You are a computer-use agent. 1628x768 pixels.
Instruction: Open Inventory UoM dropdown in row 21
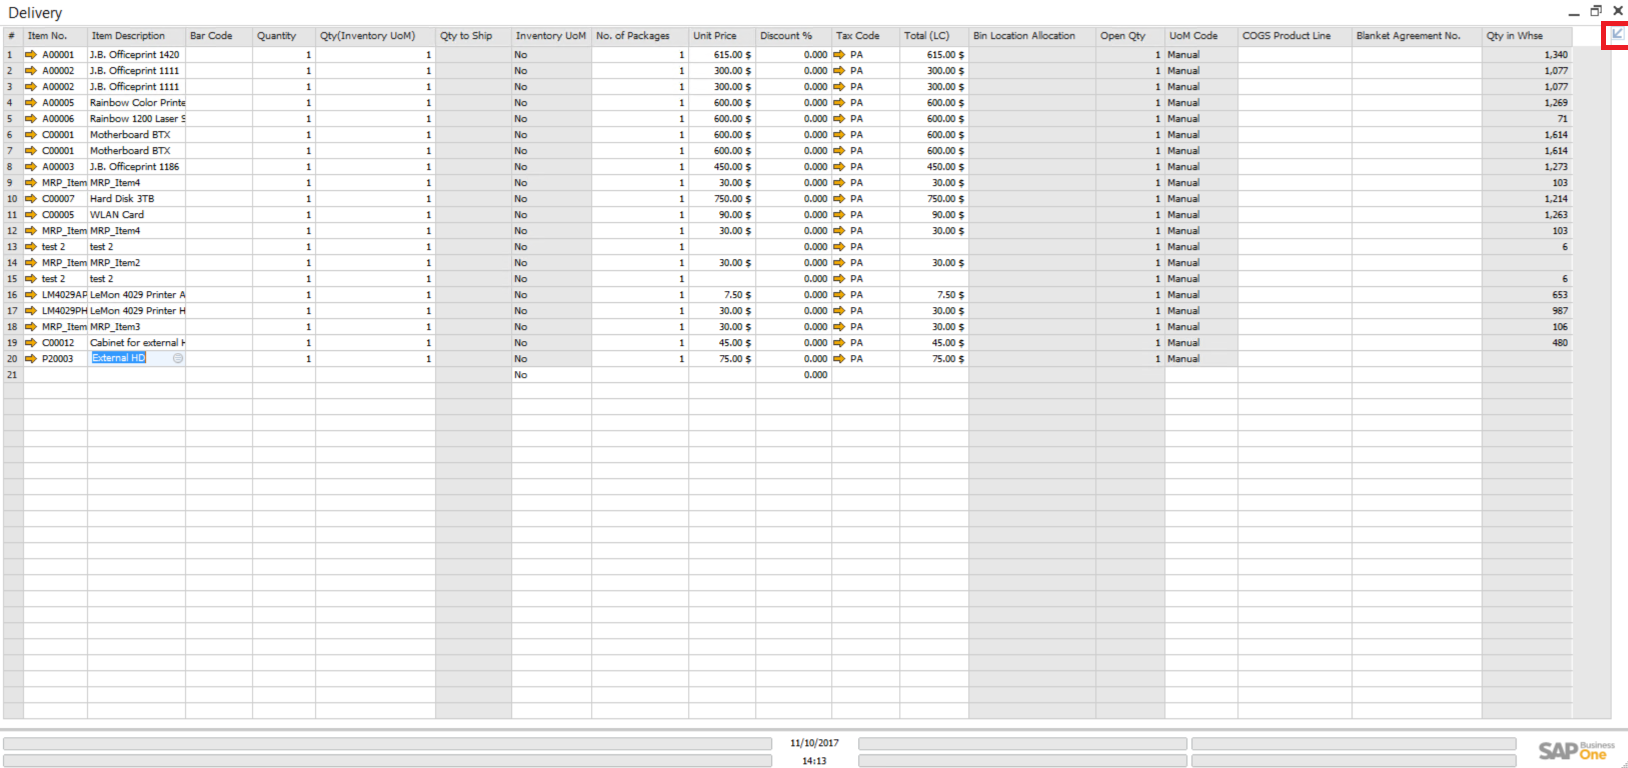550,375
